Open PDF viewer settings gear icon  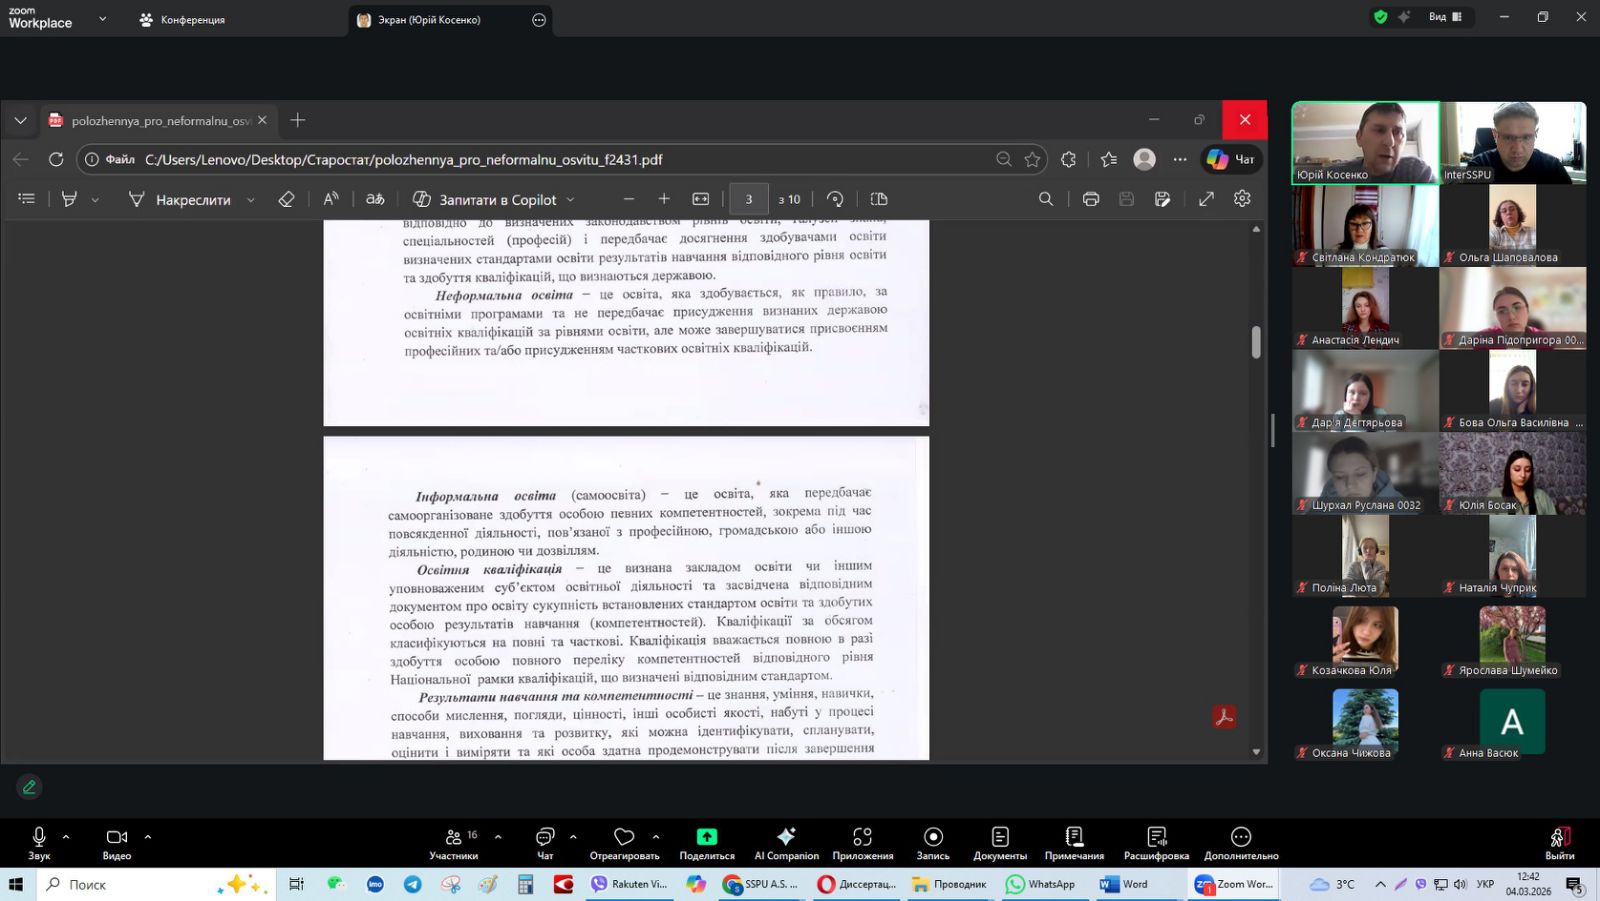pyautogui.click(x=1242, y=199)
